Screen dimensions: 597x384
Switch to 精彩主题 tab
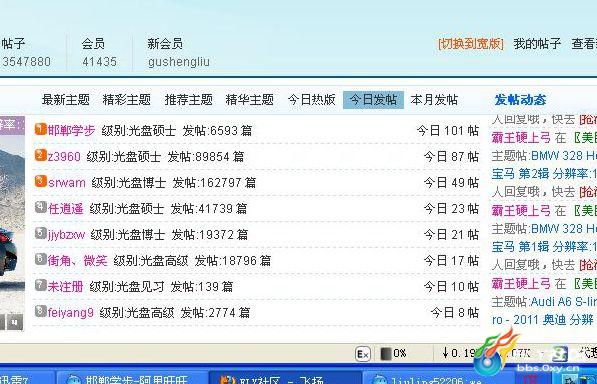(x=127, y=100)
